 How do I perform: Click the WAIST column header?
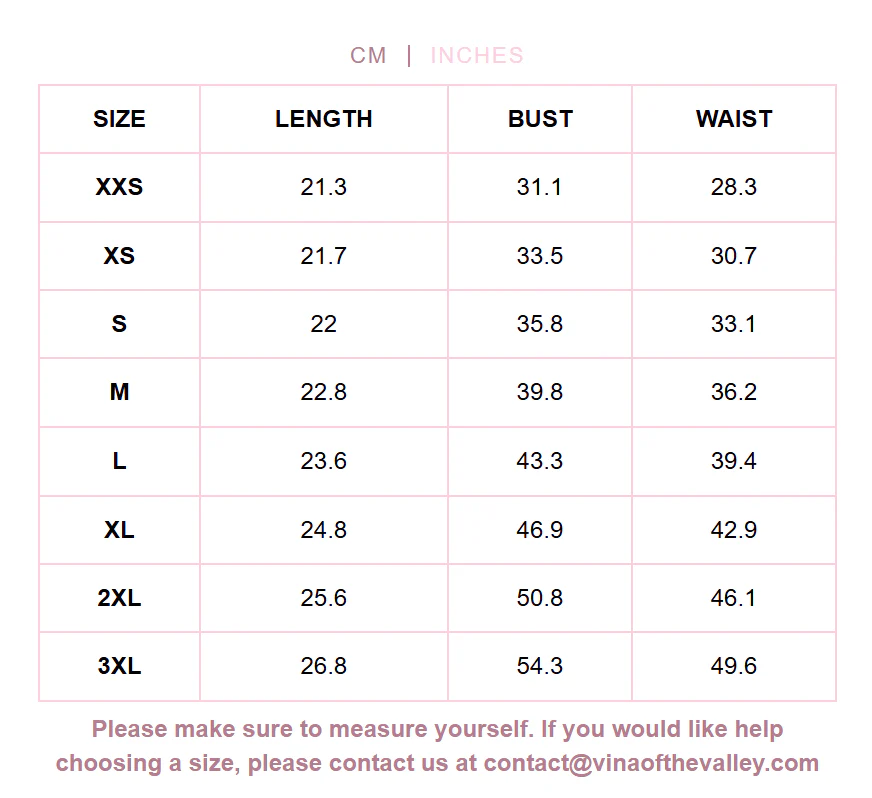[734, 119]
